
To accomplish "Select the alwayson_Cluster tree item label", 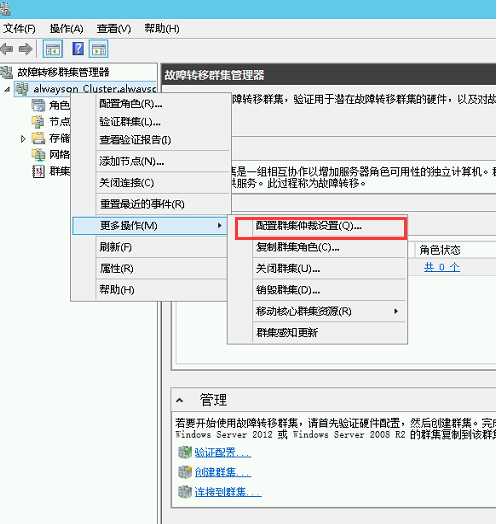I will coord(95,89).
